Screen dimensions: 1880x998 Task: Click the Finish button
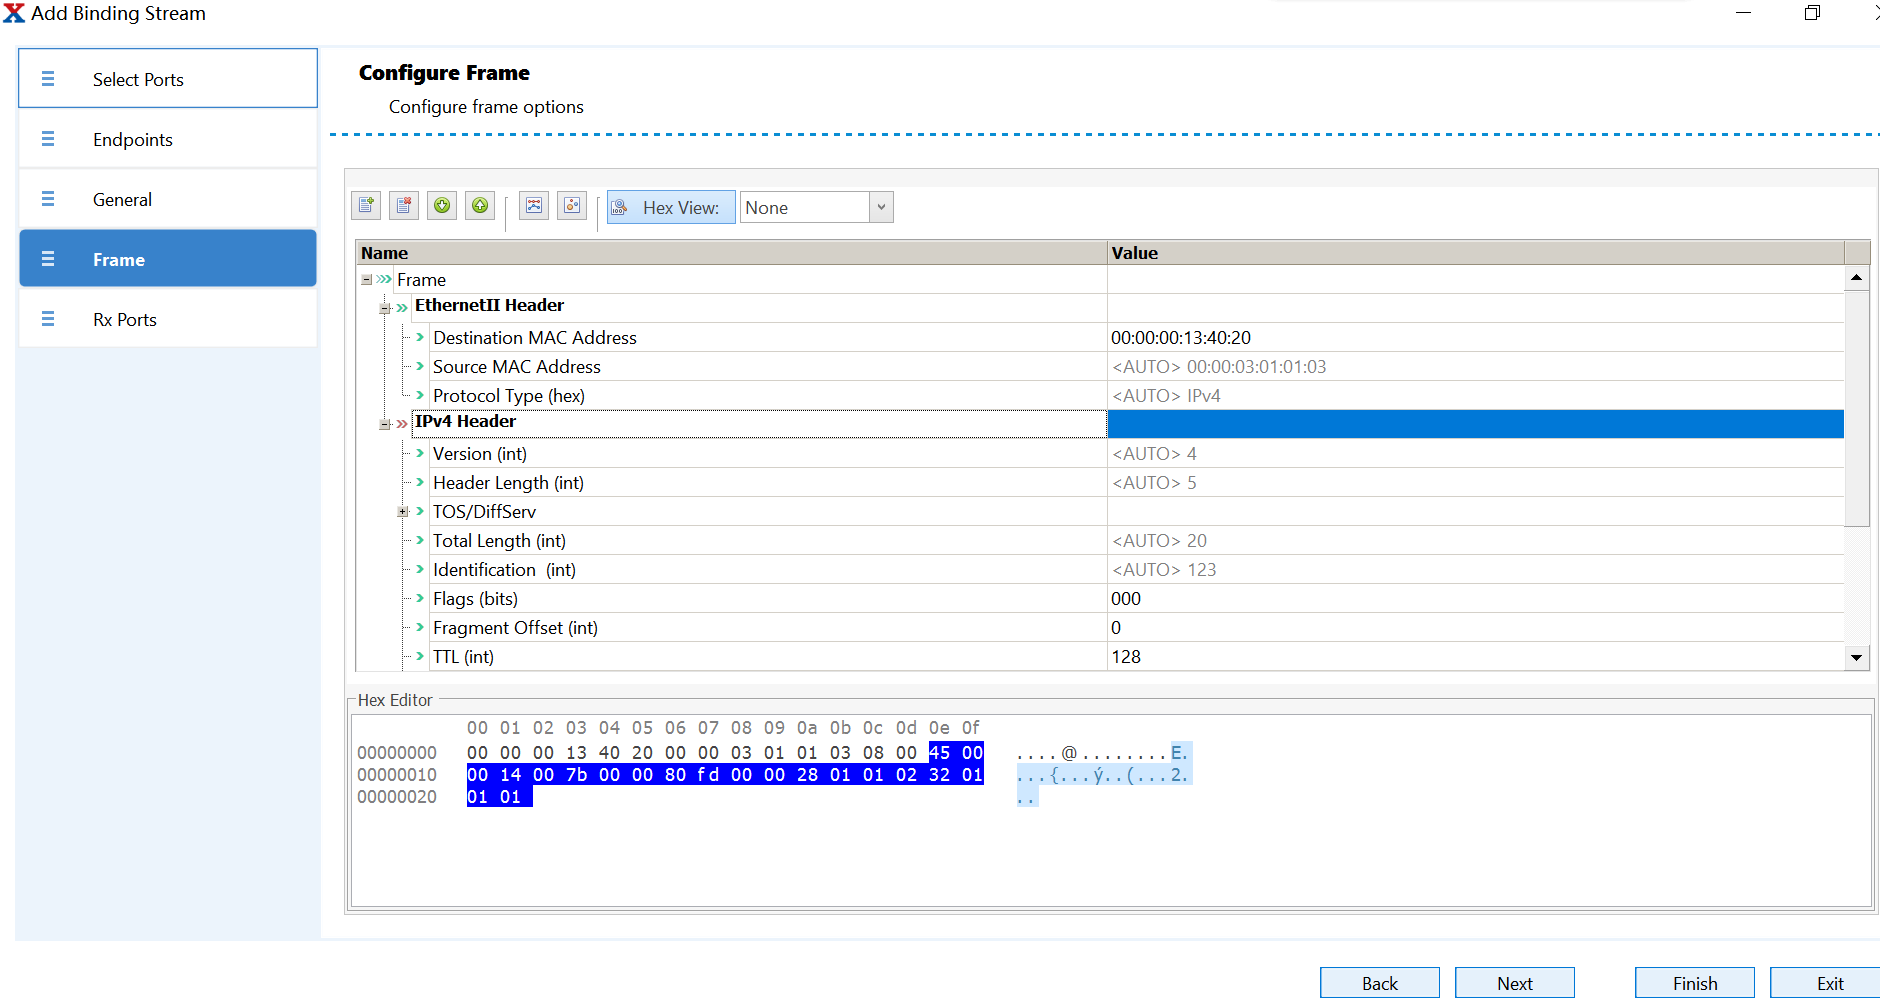click(1695, 983)
